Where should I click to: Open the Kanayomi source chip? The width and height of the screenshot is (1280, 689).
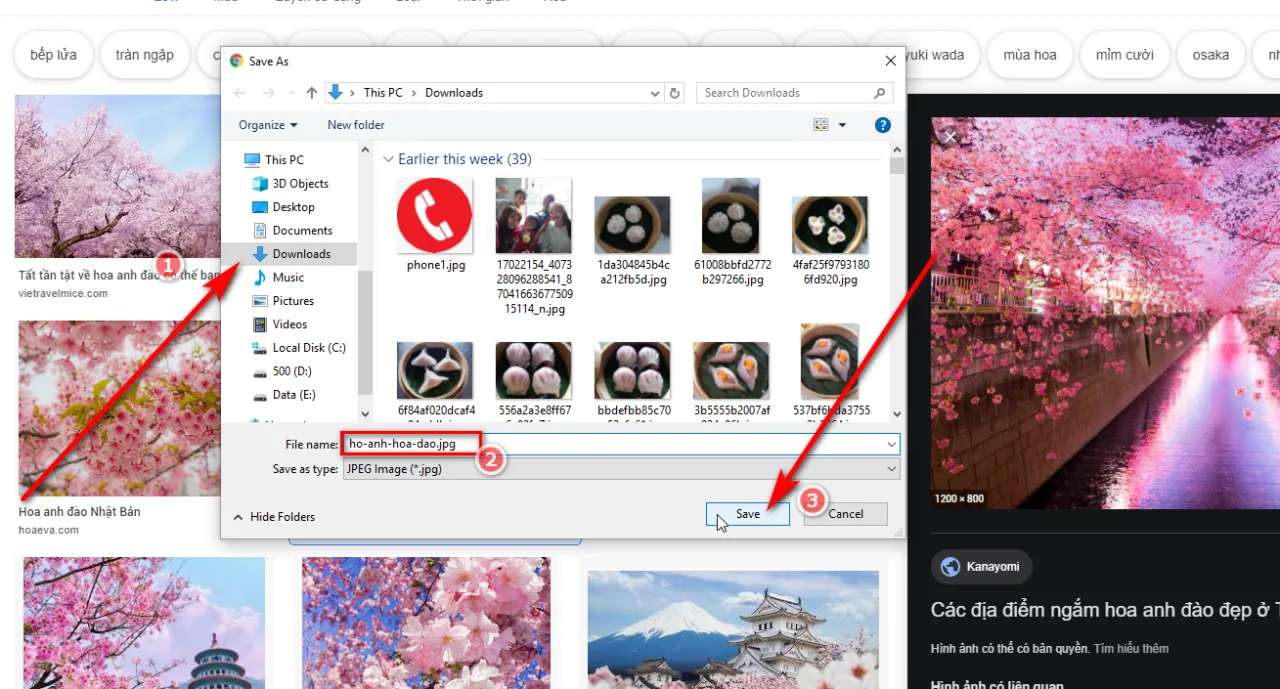click(x=981, y=567)
